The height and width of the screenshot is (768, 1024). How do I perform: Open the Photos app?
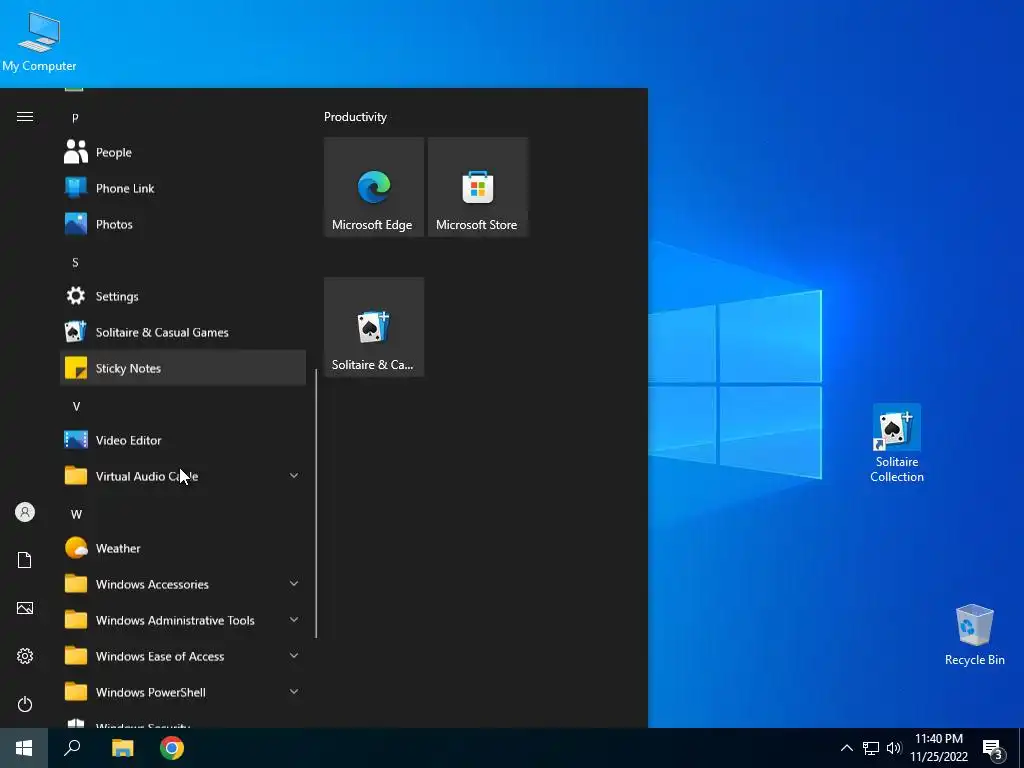(182, 224)
